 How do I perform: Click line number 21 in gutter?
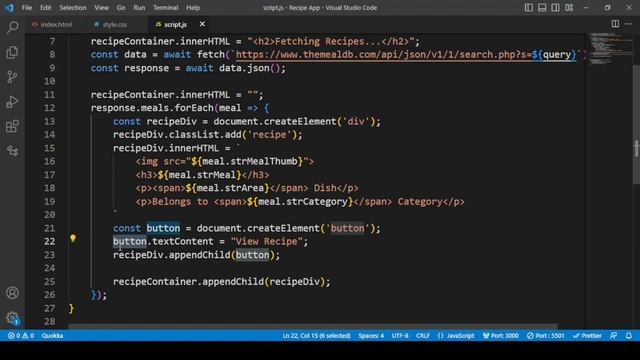(x=49, y=228)
